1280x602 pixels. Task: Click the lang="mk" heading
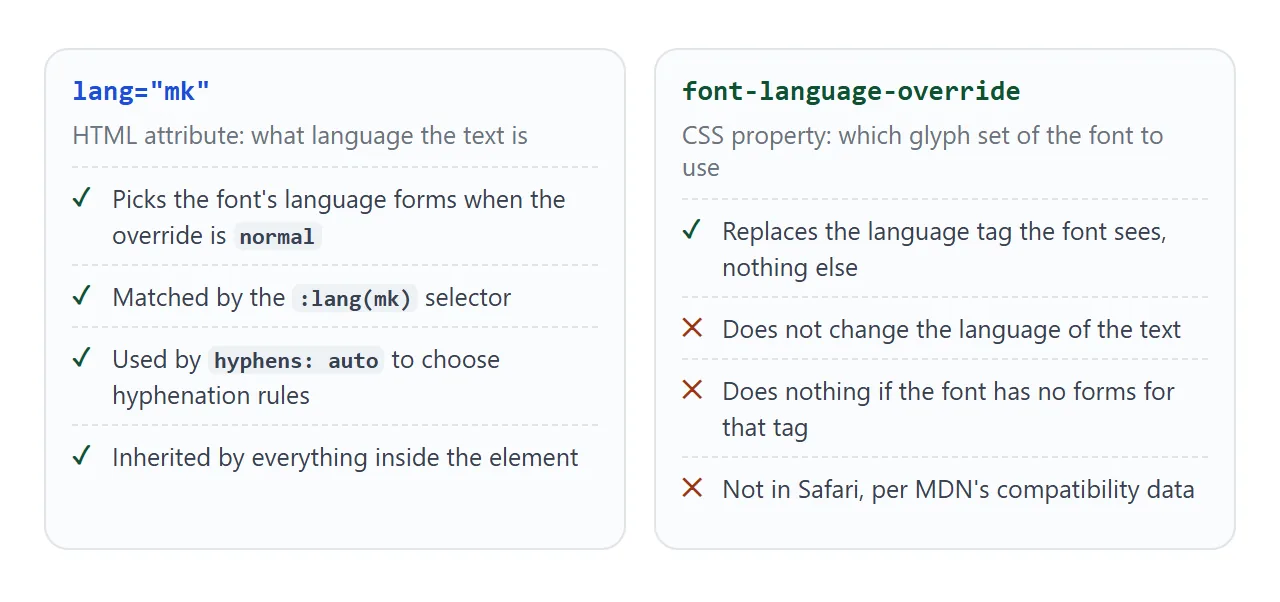pos(141,91)
